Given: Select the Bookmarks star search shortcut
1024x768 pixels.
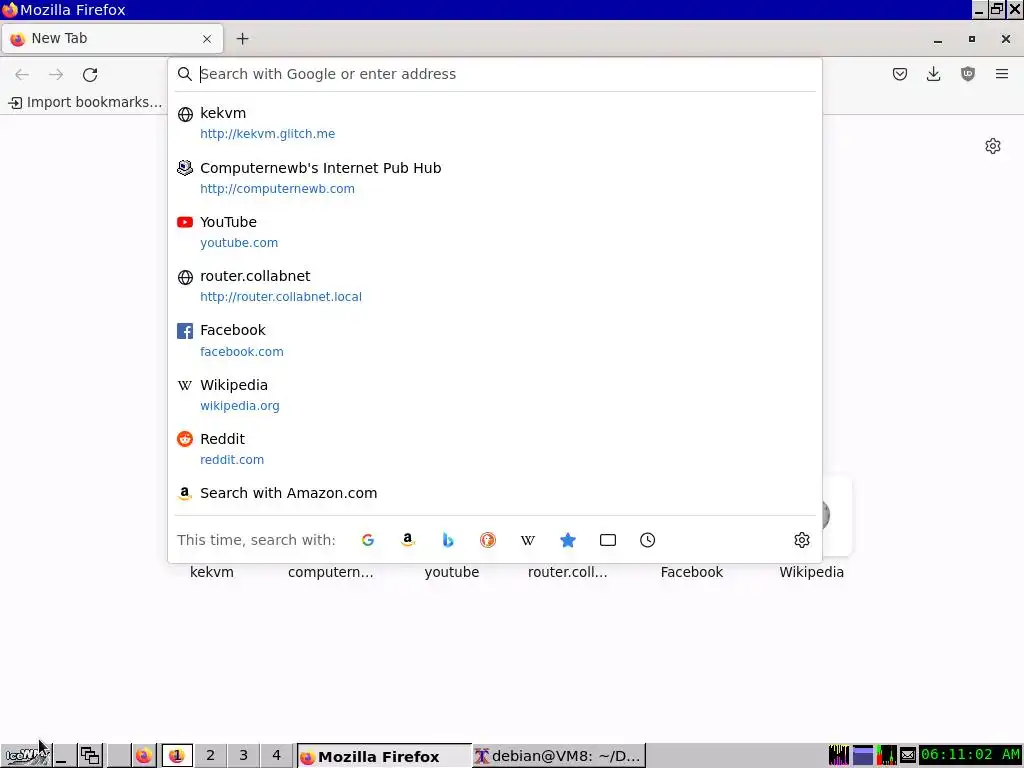Looking at the screenshot, I should click(x=568, y=540).
